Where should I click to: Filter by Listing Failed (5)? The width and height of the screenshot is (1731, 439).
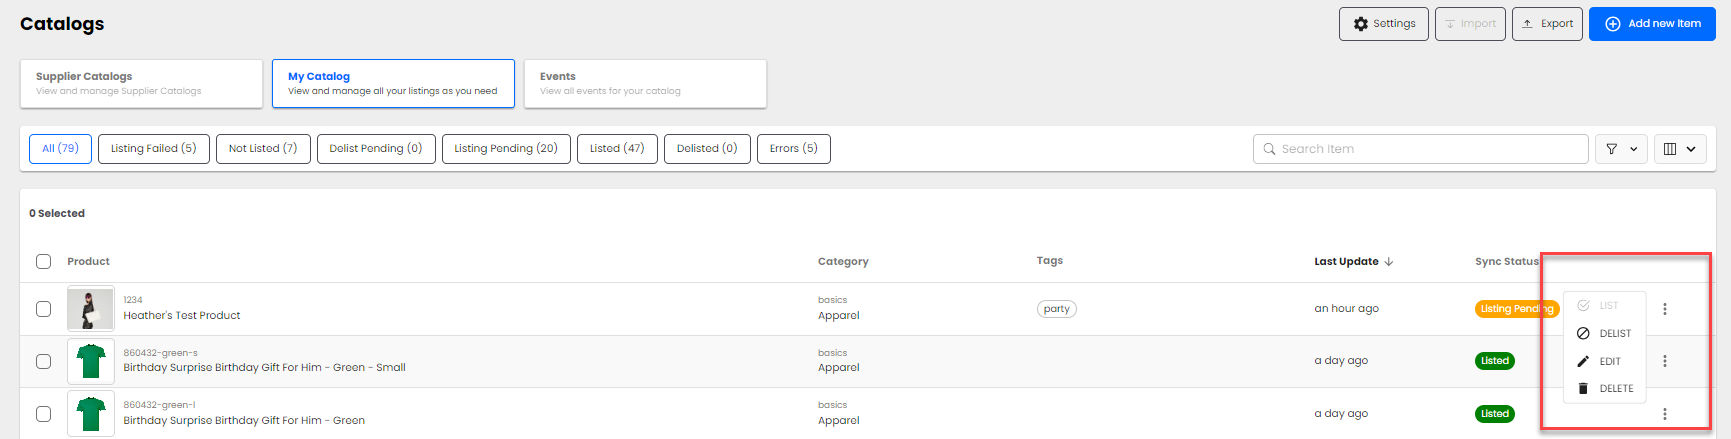(x=153, y=149)
